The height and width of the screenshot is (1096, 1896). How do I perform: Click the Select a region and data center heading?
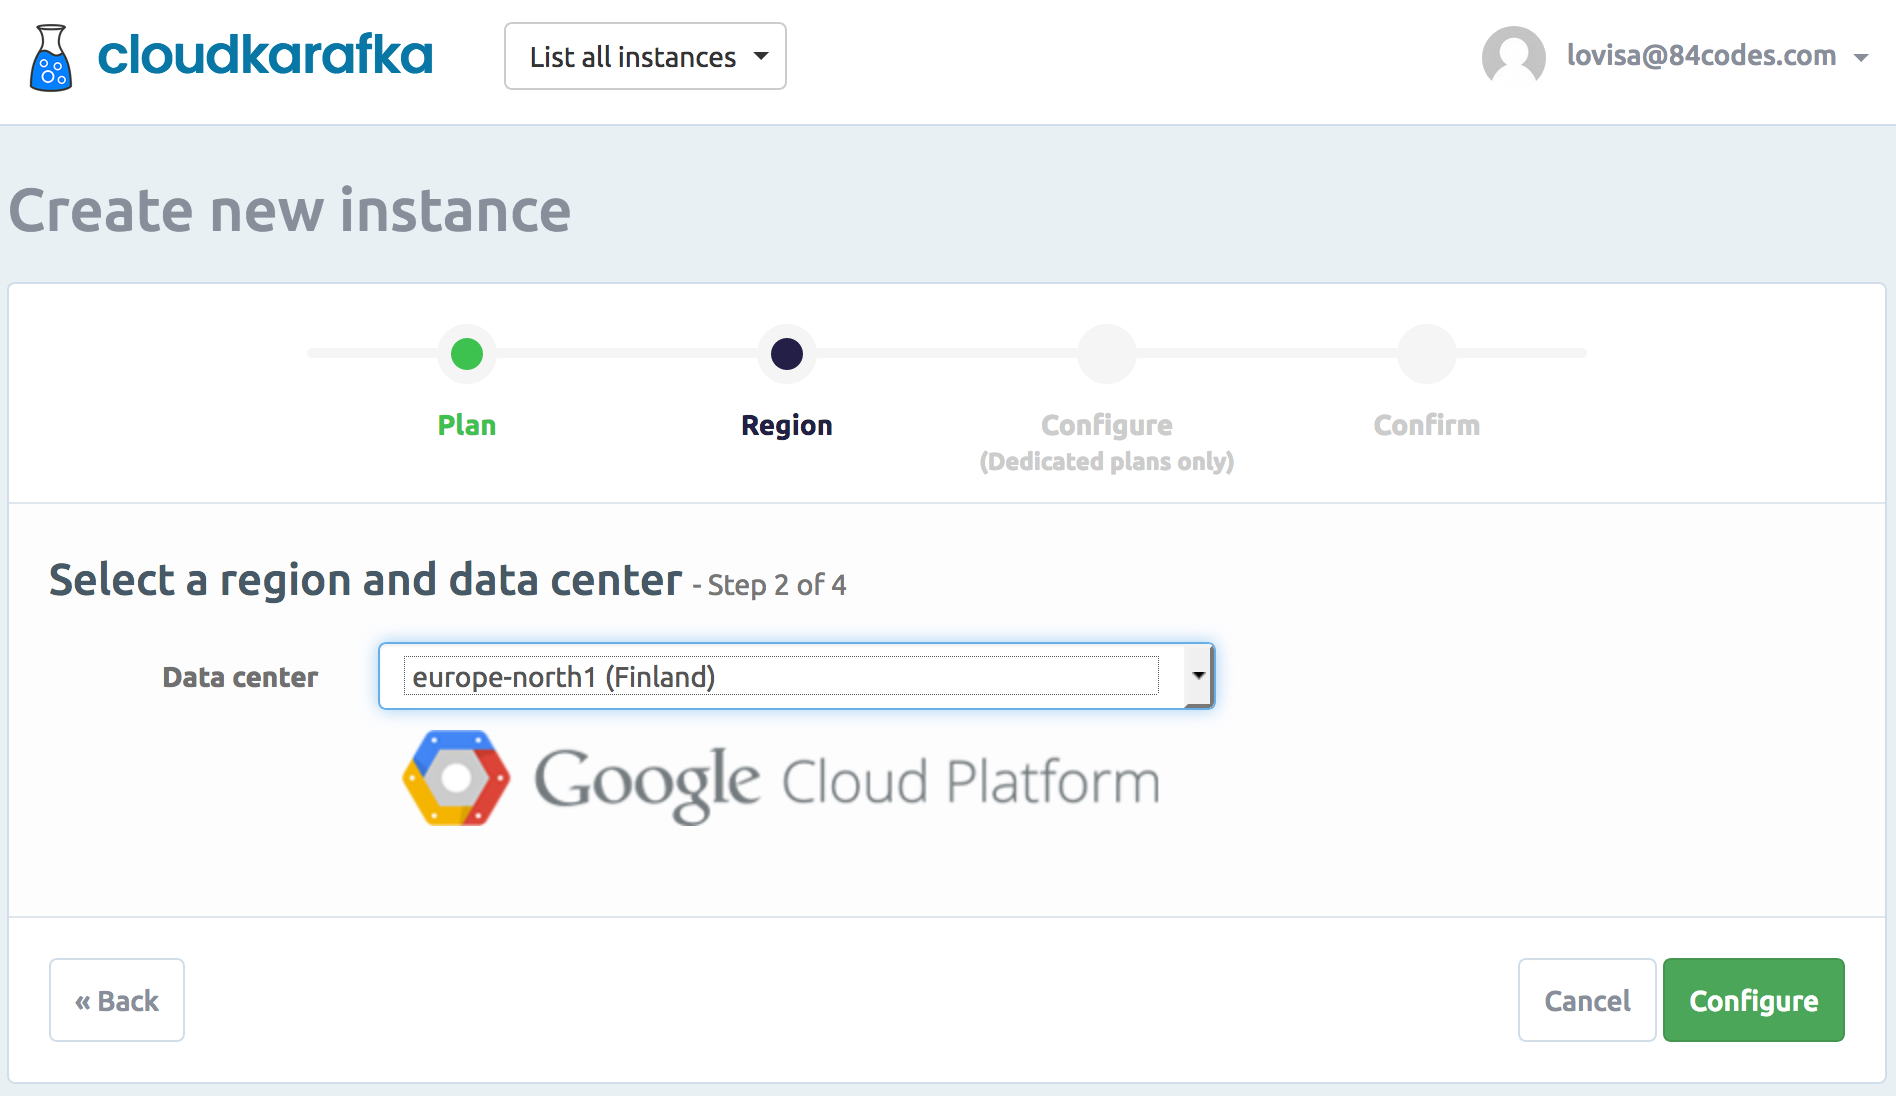366,580
